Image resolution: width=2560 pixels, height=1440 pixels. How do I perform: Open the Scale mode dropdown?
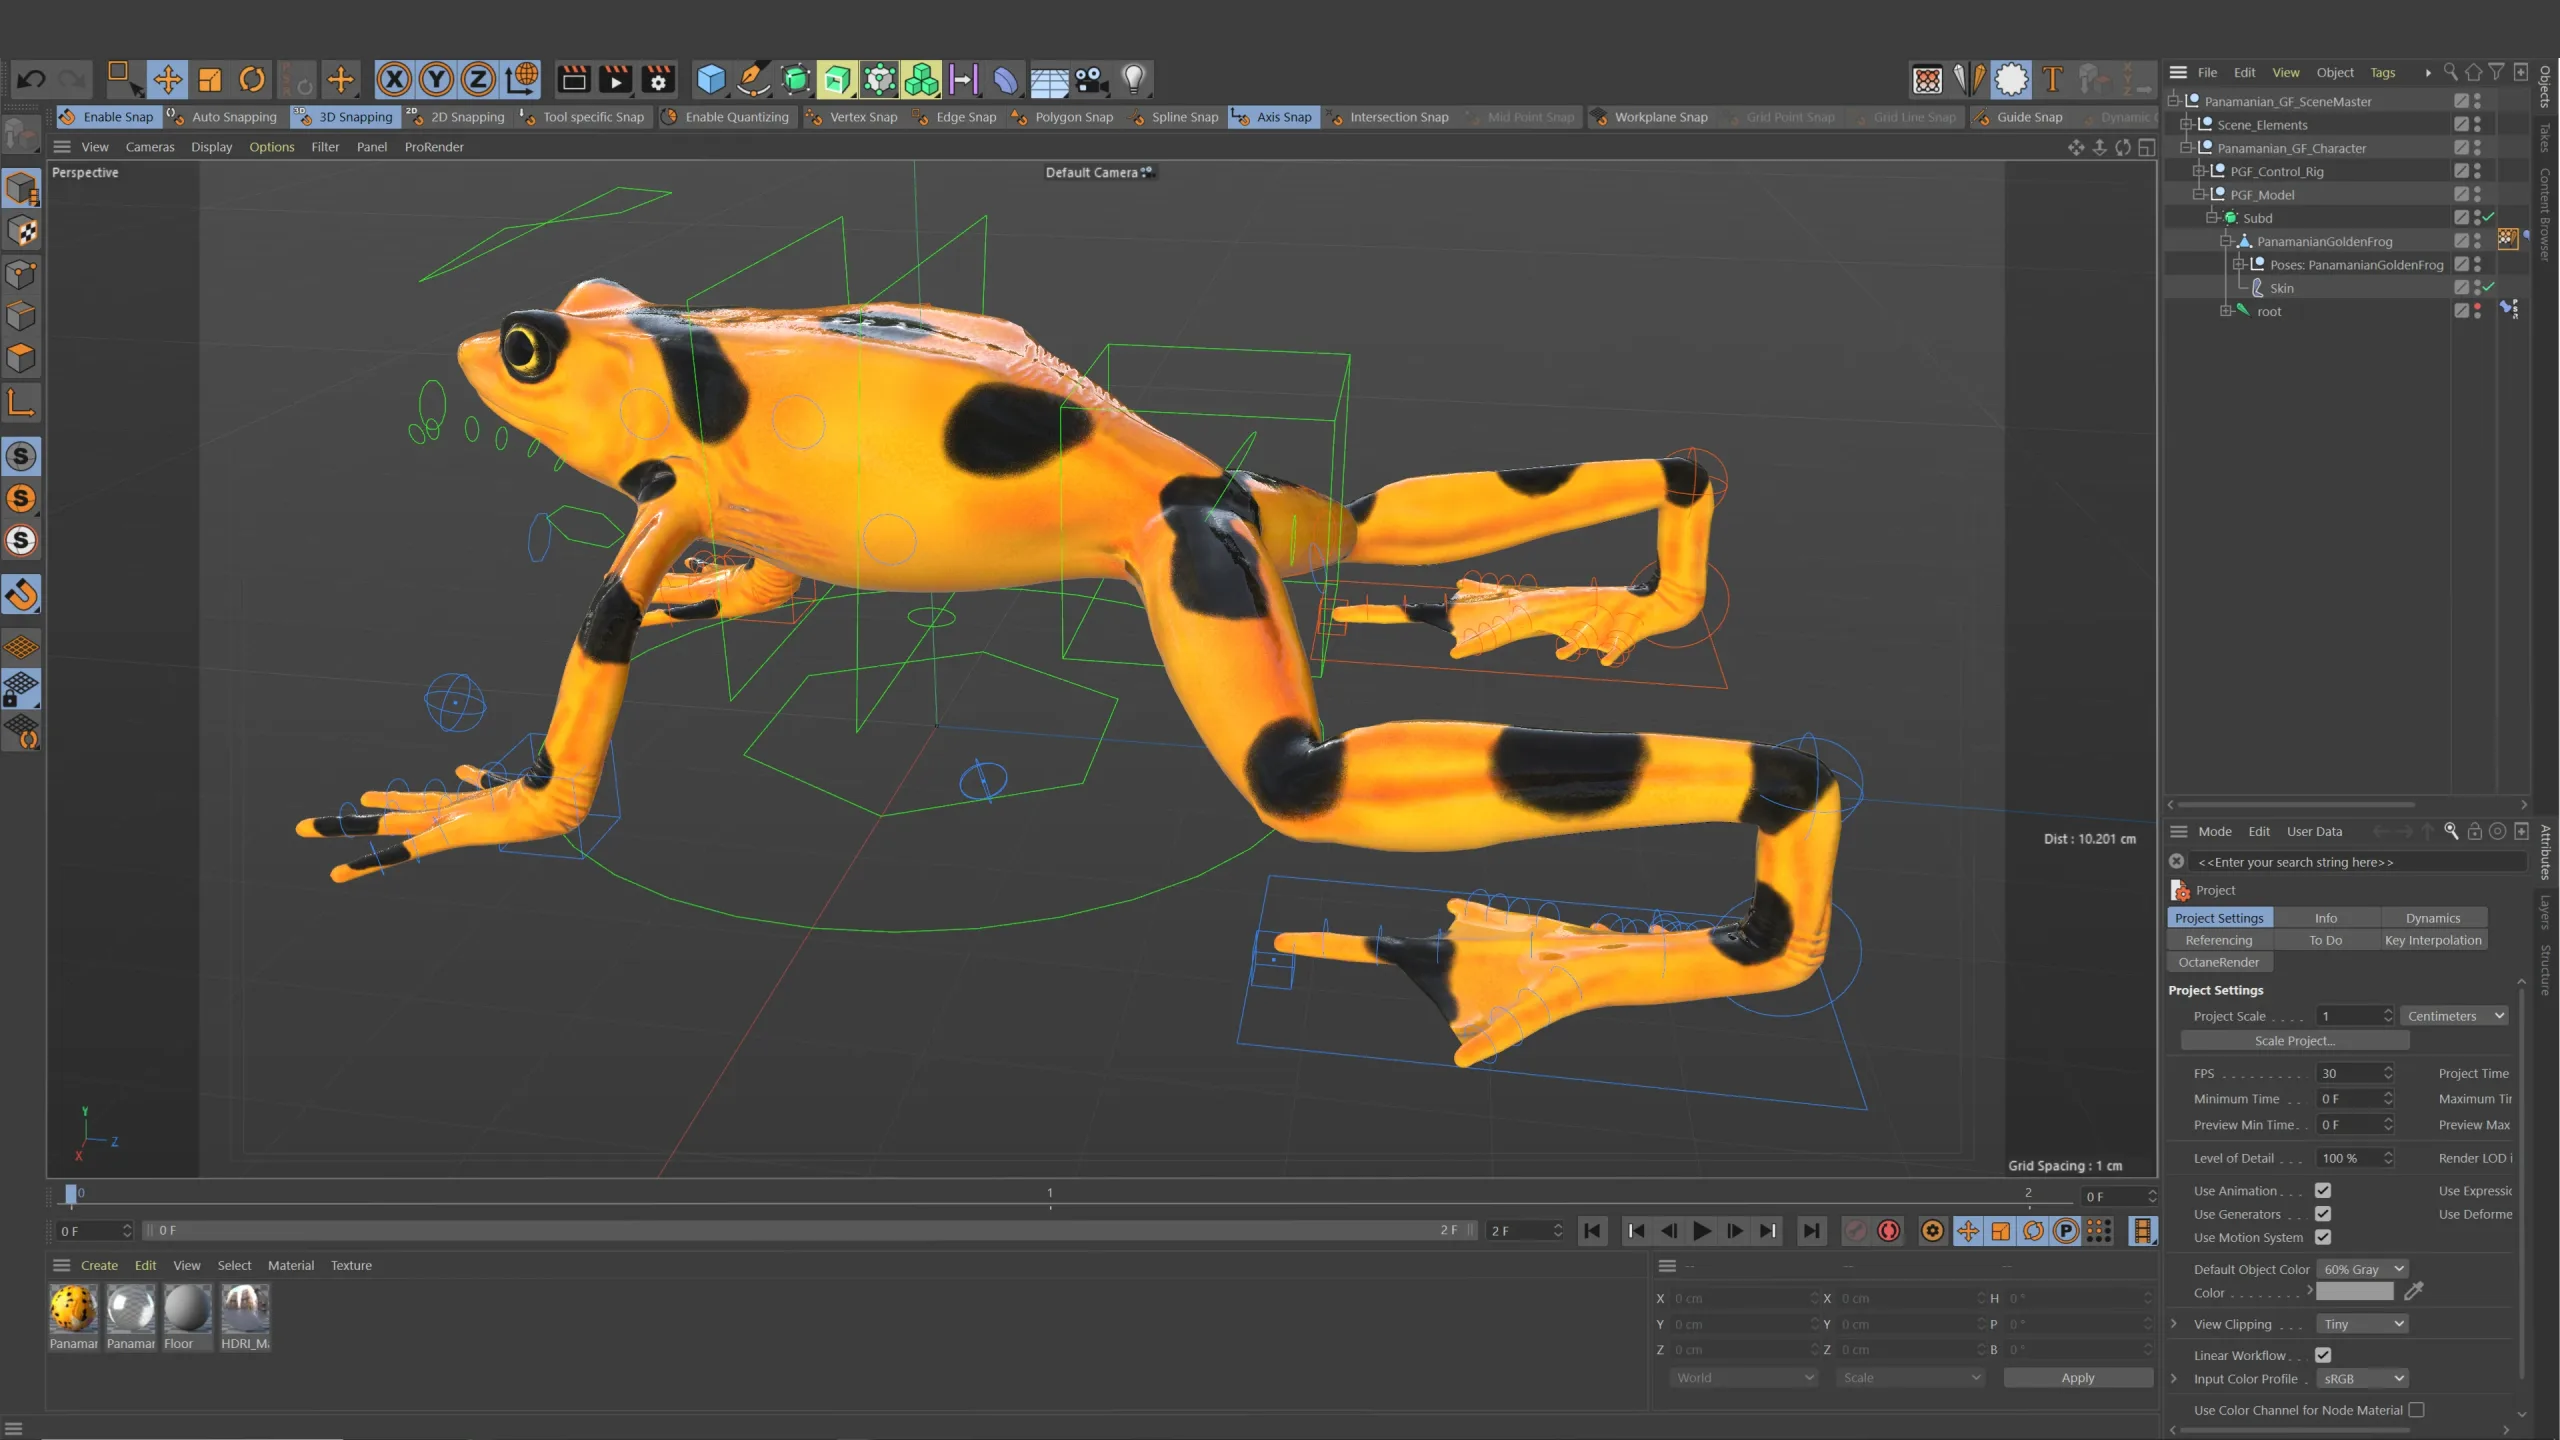(x=1910, y=1378)
